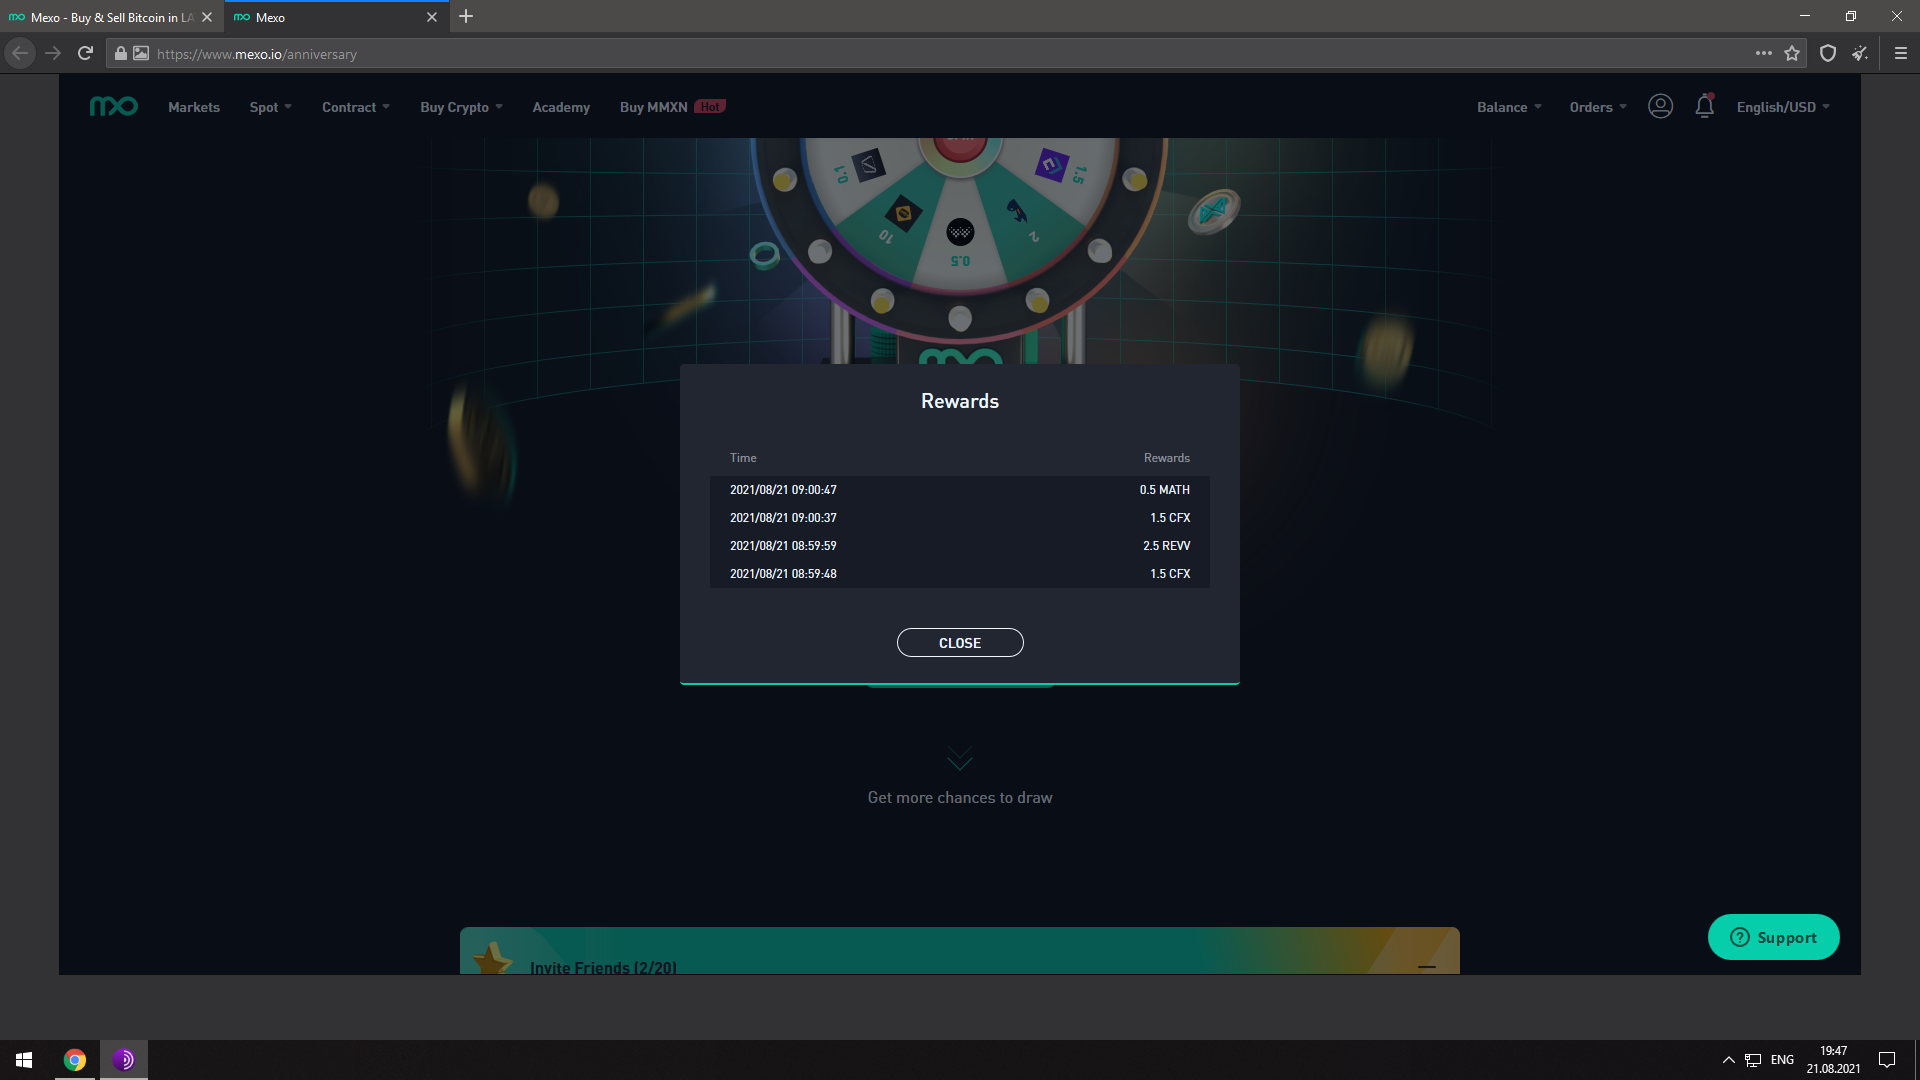
Task: Expand the Spot dropdown menu
Action: point(270,107)
